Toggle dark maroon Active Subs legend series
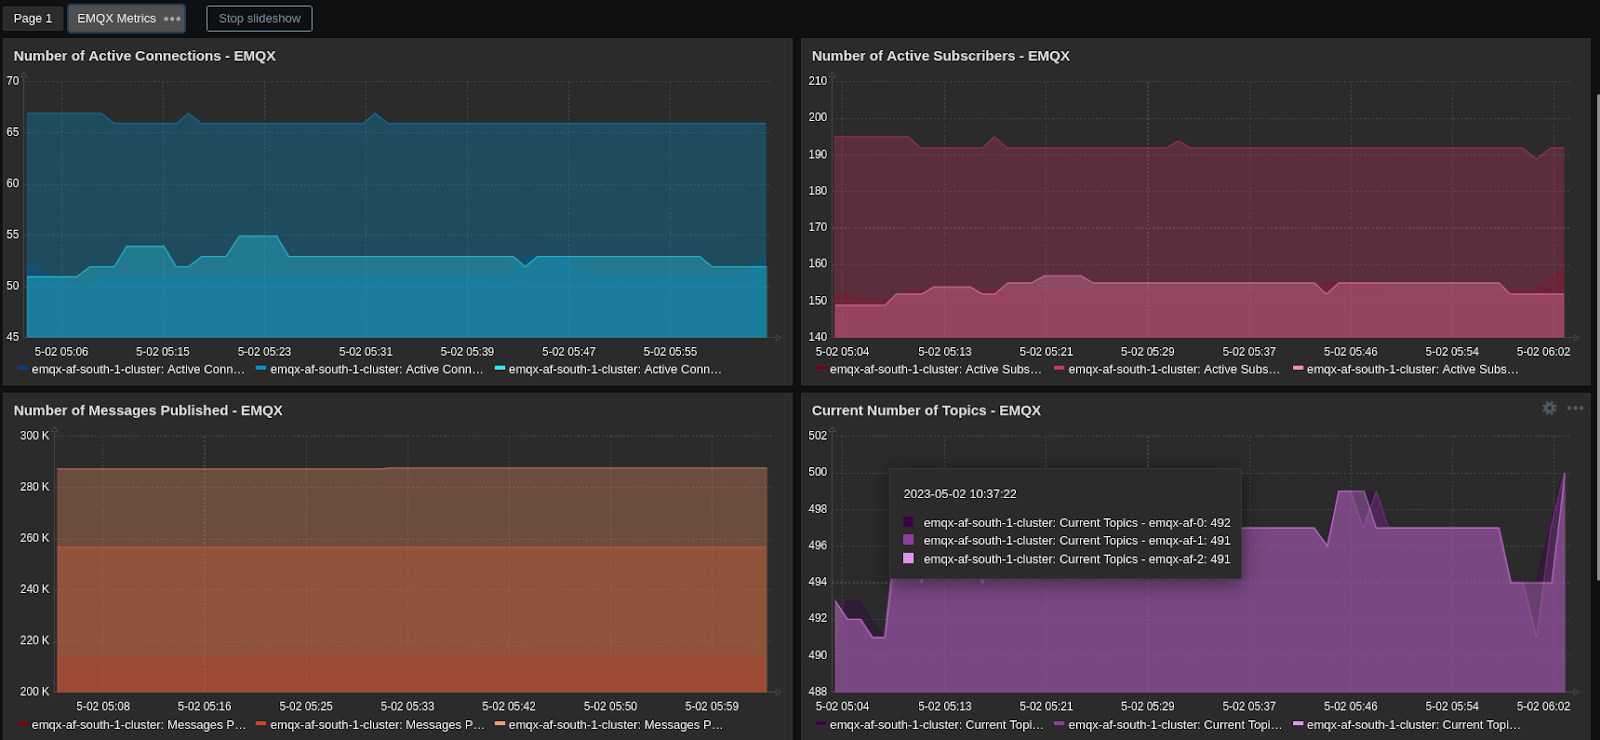The height and width of the screenshot is (740, 1600). point(929,369)
